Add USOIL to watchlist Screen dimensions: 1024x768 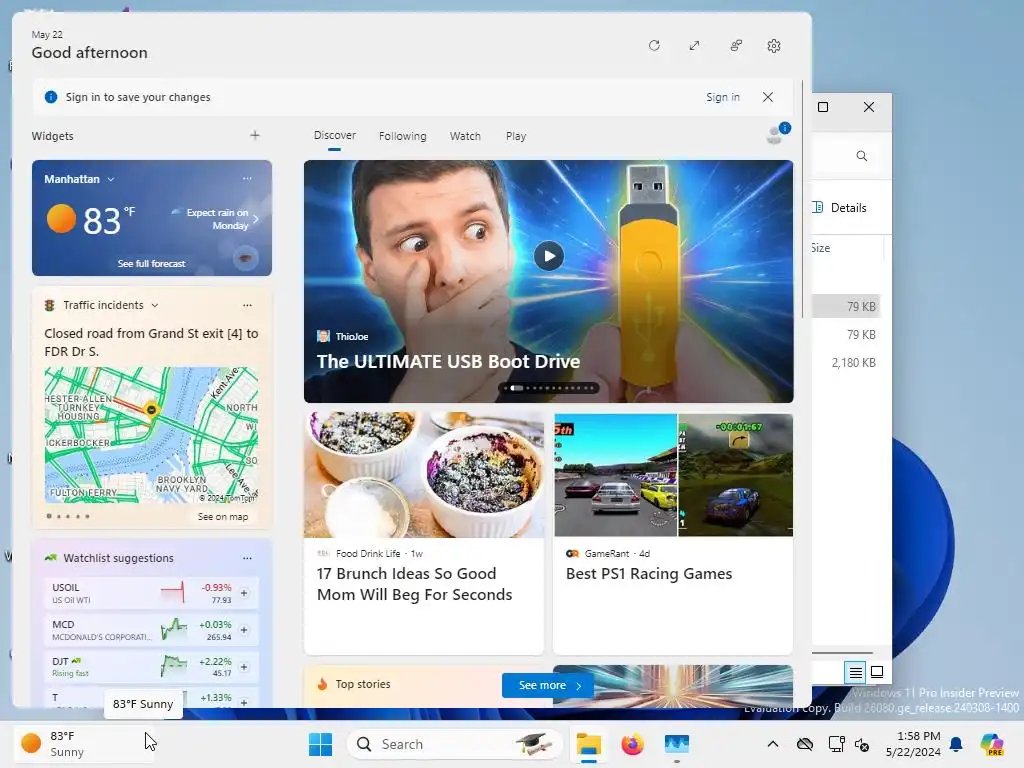244,593
